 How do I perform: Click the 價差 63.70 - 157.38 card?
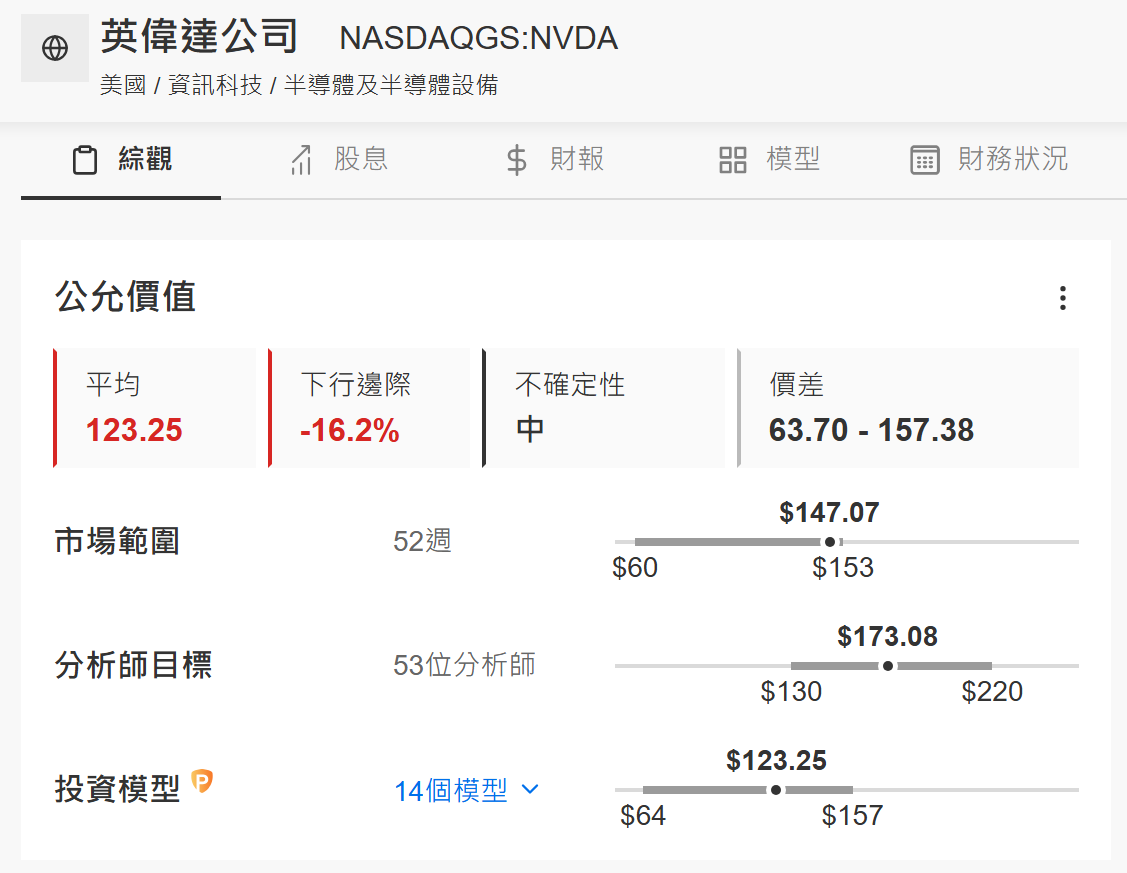(908, 408)
